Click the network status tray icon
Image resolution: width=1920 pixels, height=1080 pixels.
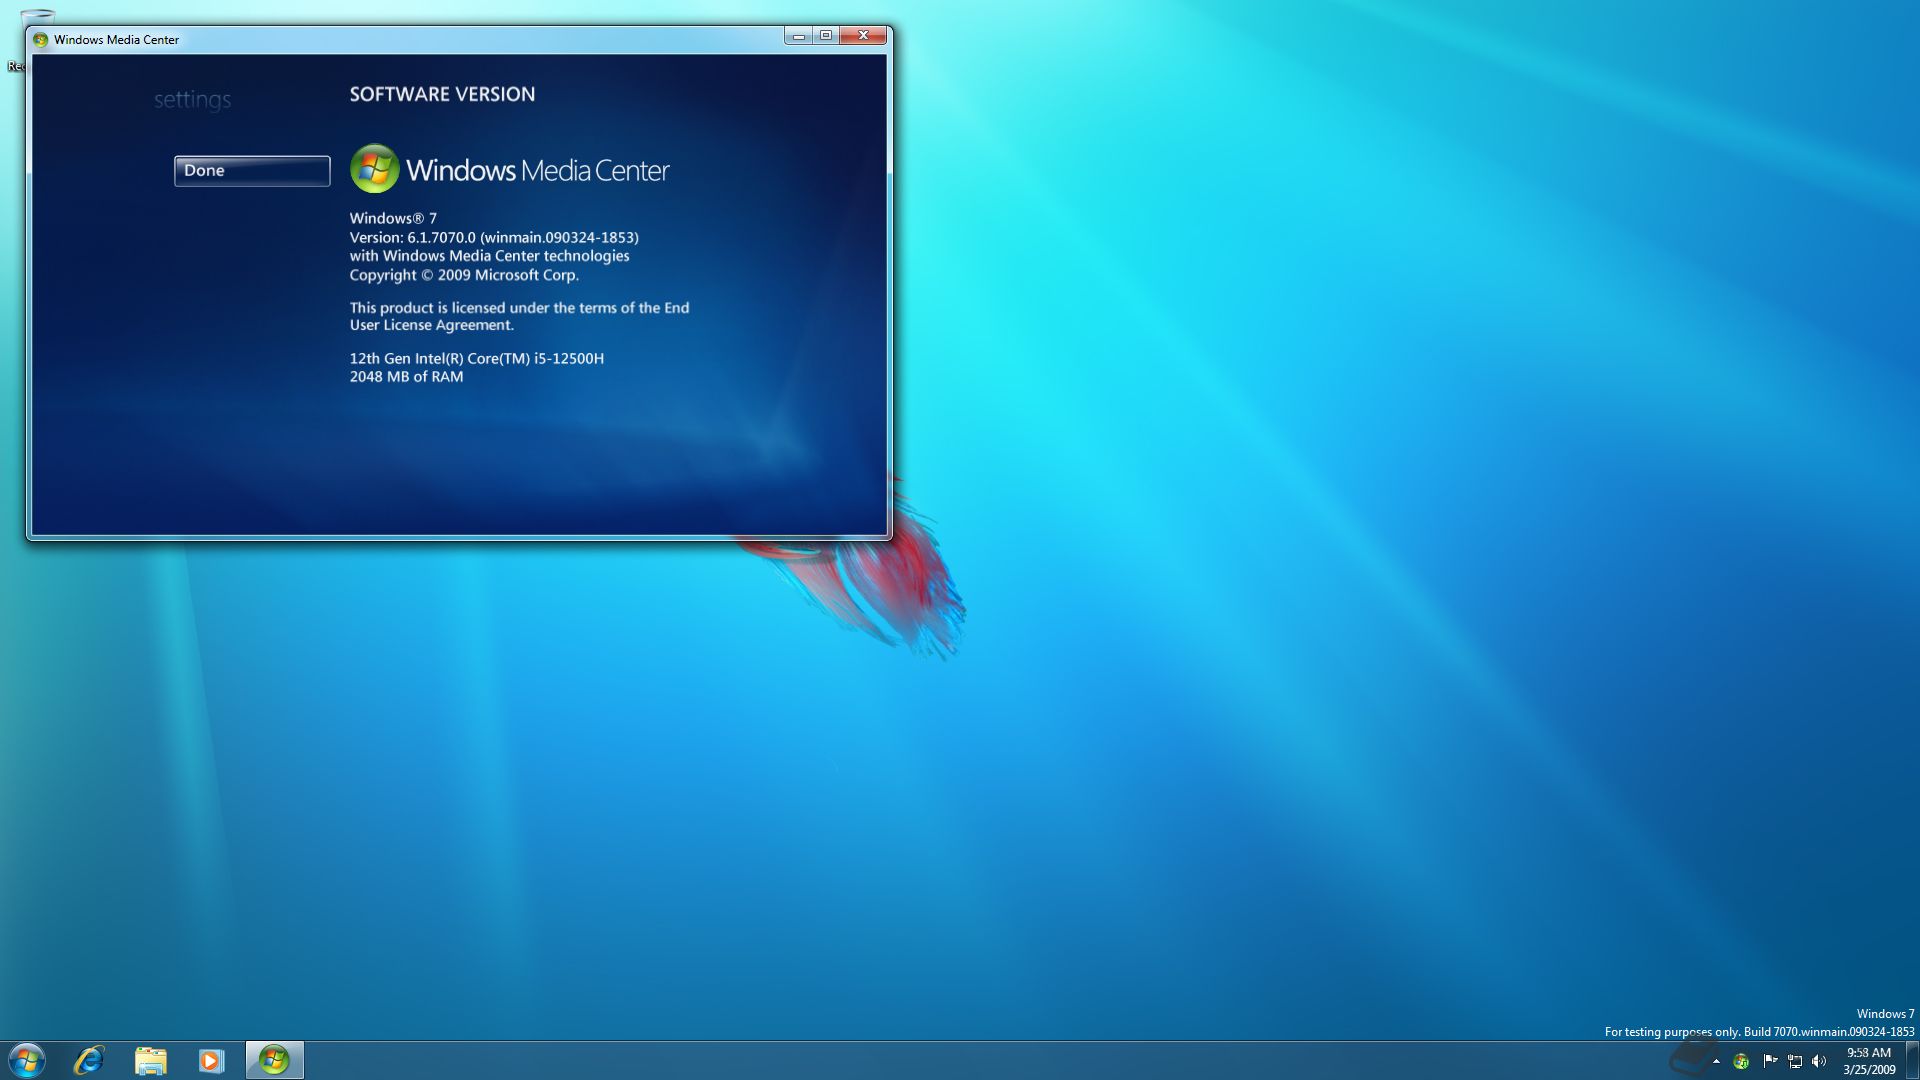pyautogui.click(x=1795, y=1061)
